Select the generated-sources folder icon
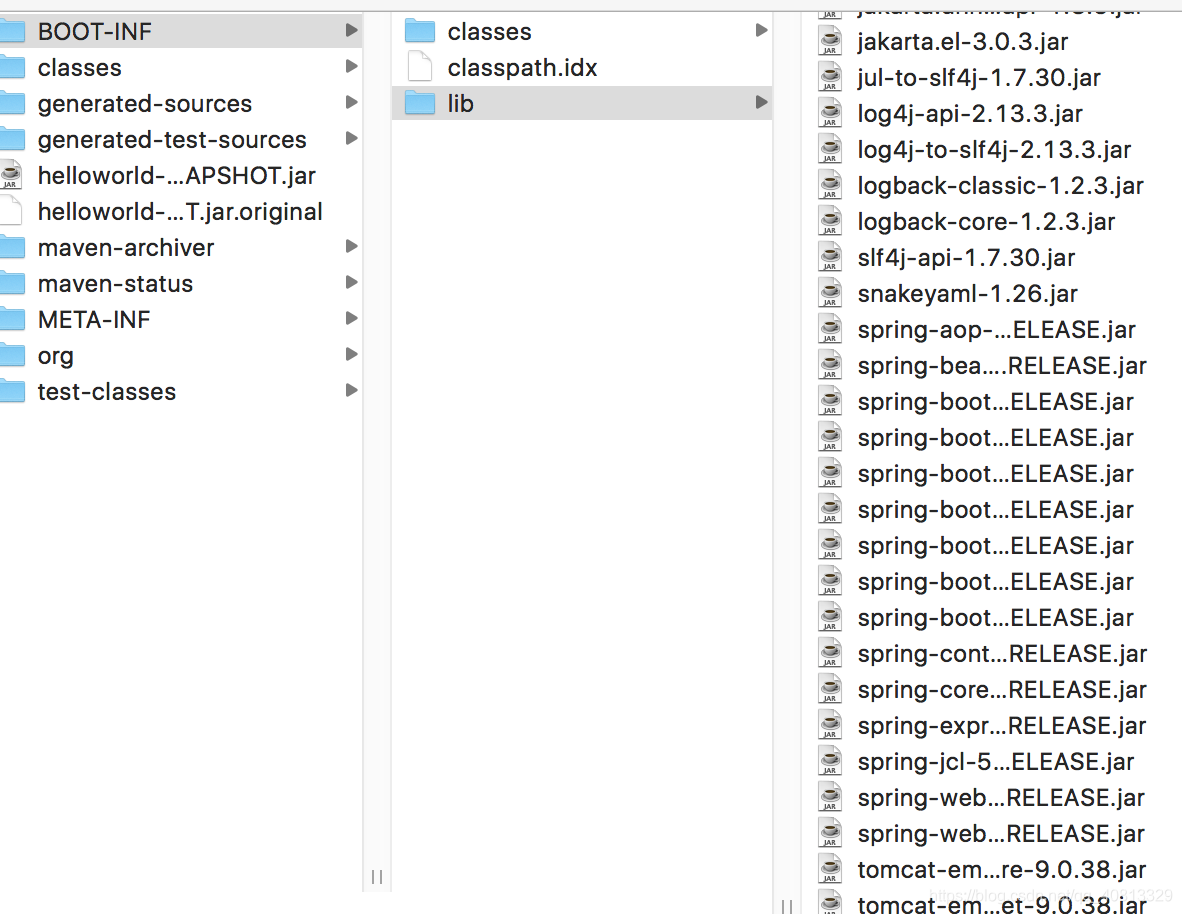This screenshot has width=1182, height=914. (12, 103)
